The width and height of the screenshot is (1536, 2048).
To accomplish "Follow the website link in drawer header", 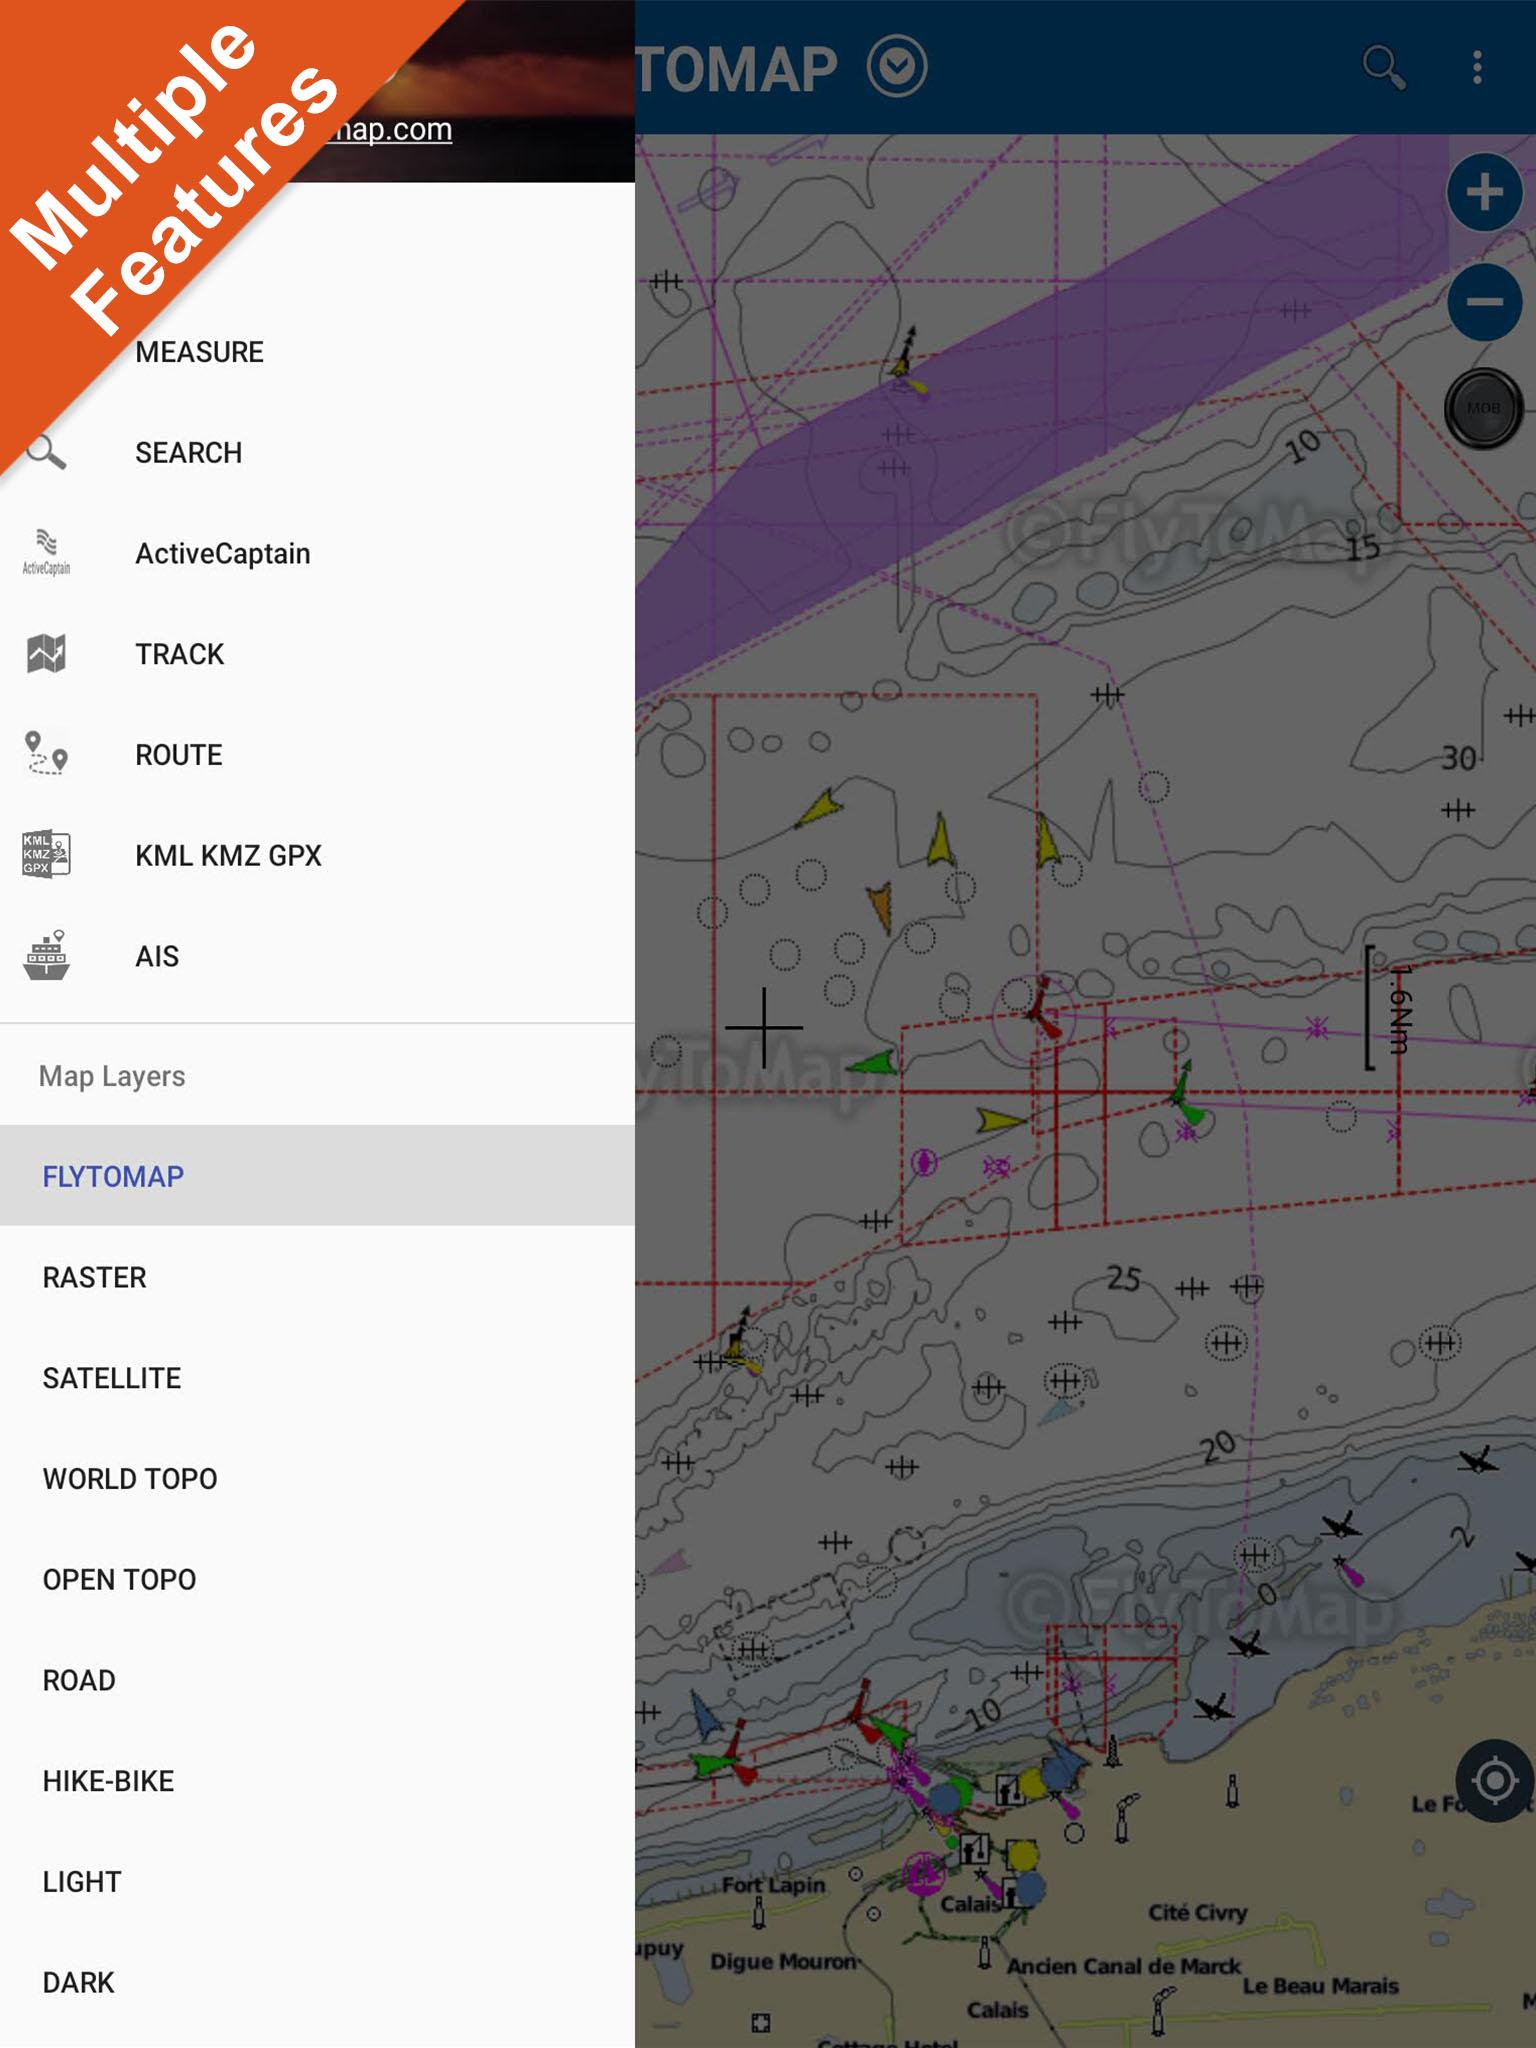I will click(388, 130).
